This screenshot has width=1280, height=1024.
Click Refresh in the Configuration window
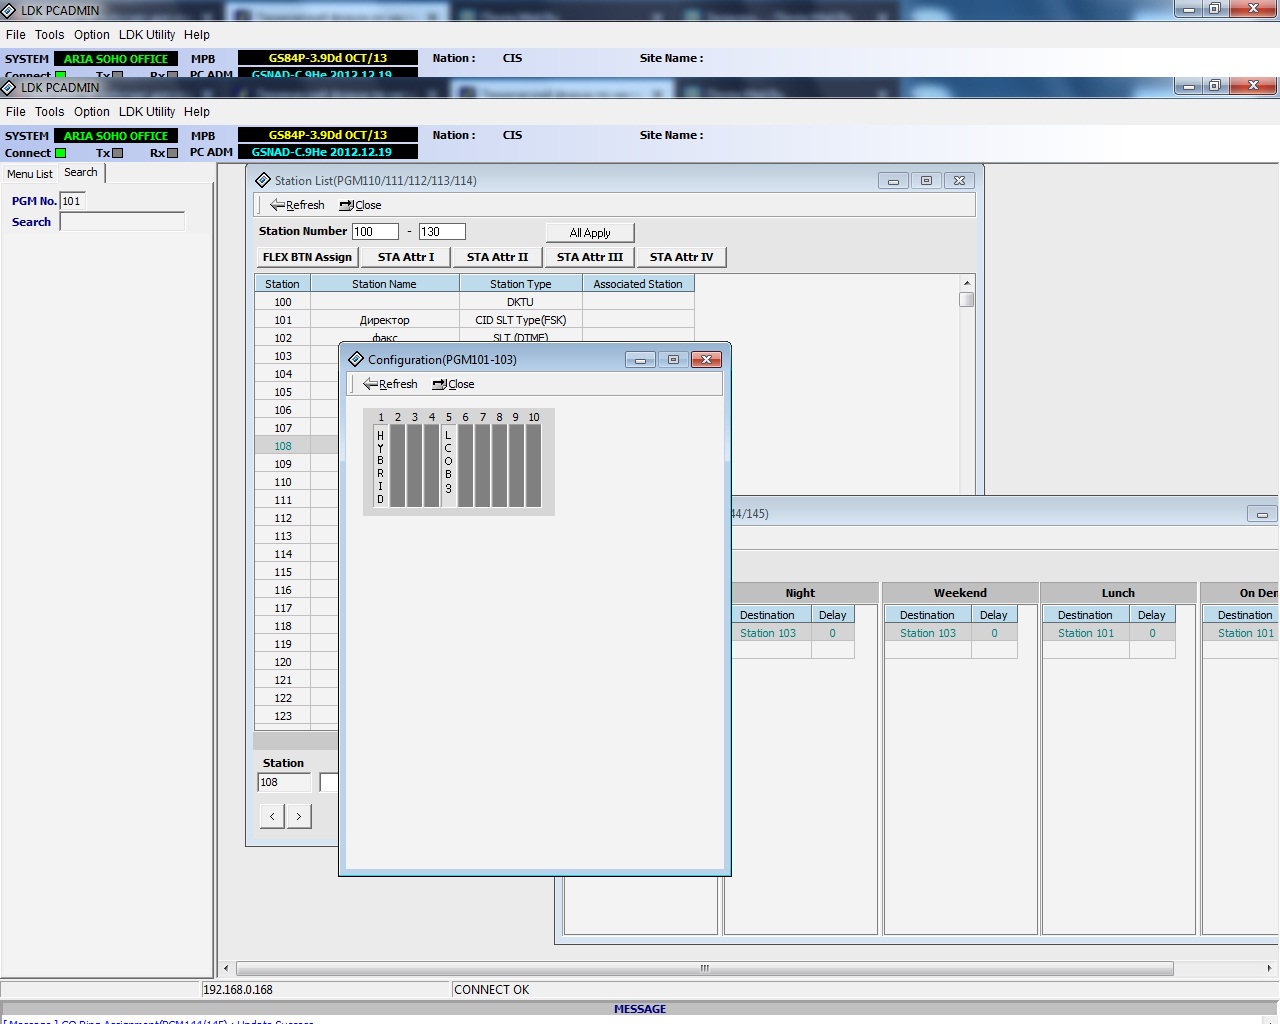(x=390, y=384)
